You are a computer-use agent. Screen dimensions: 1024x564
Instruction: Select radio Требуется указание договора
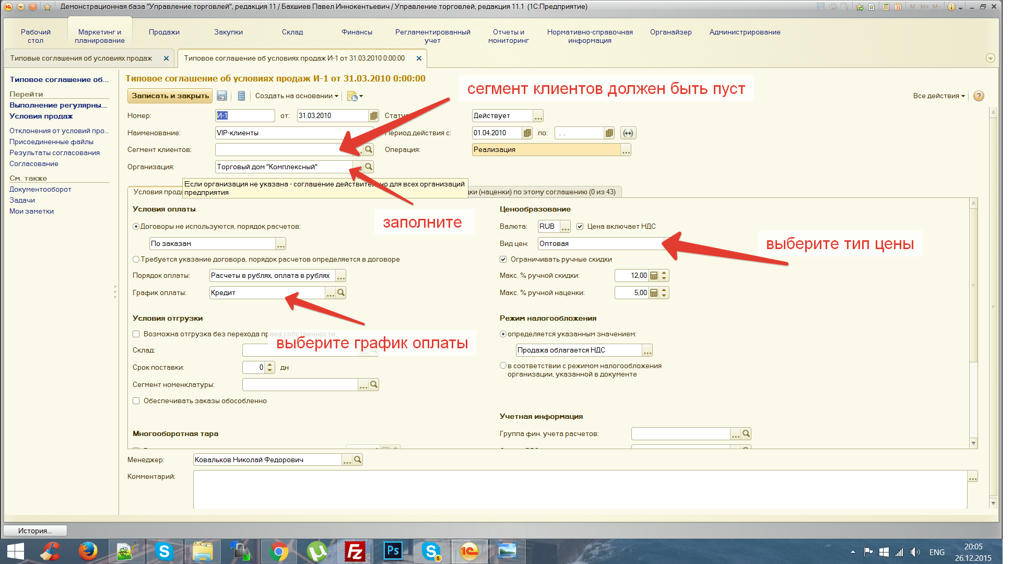point(137,259)
